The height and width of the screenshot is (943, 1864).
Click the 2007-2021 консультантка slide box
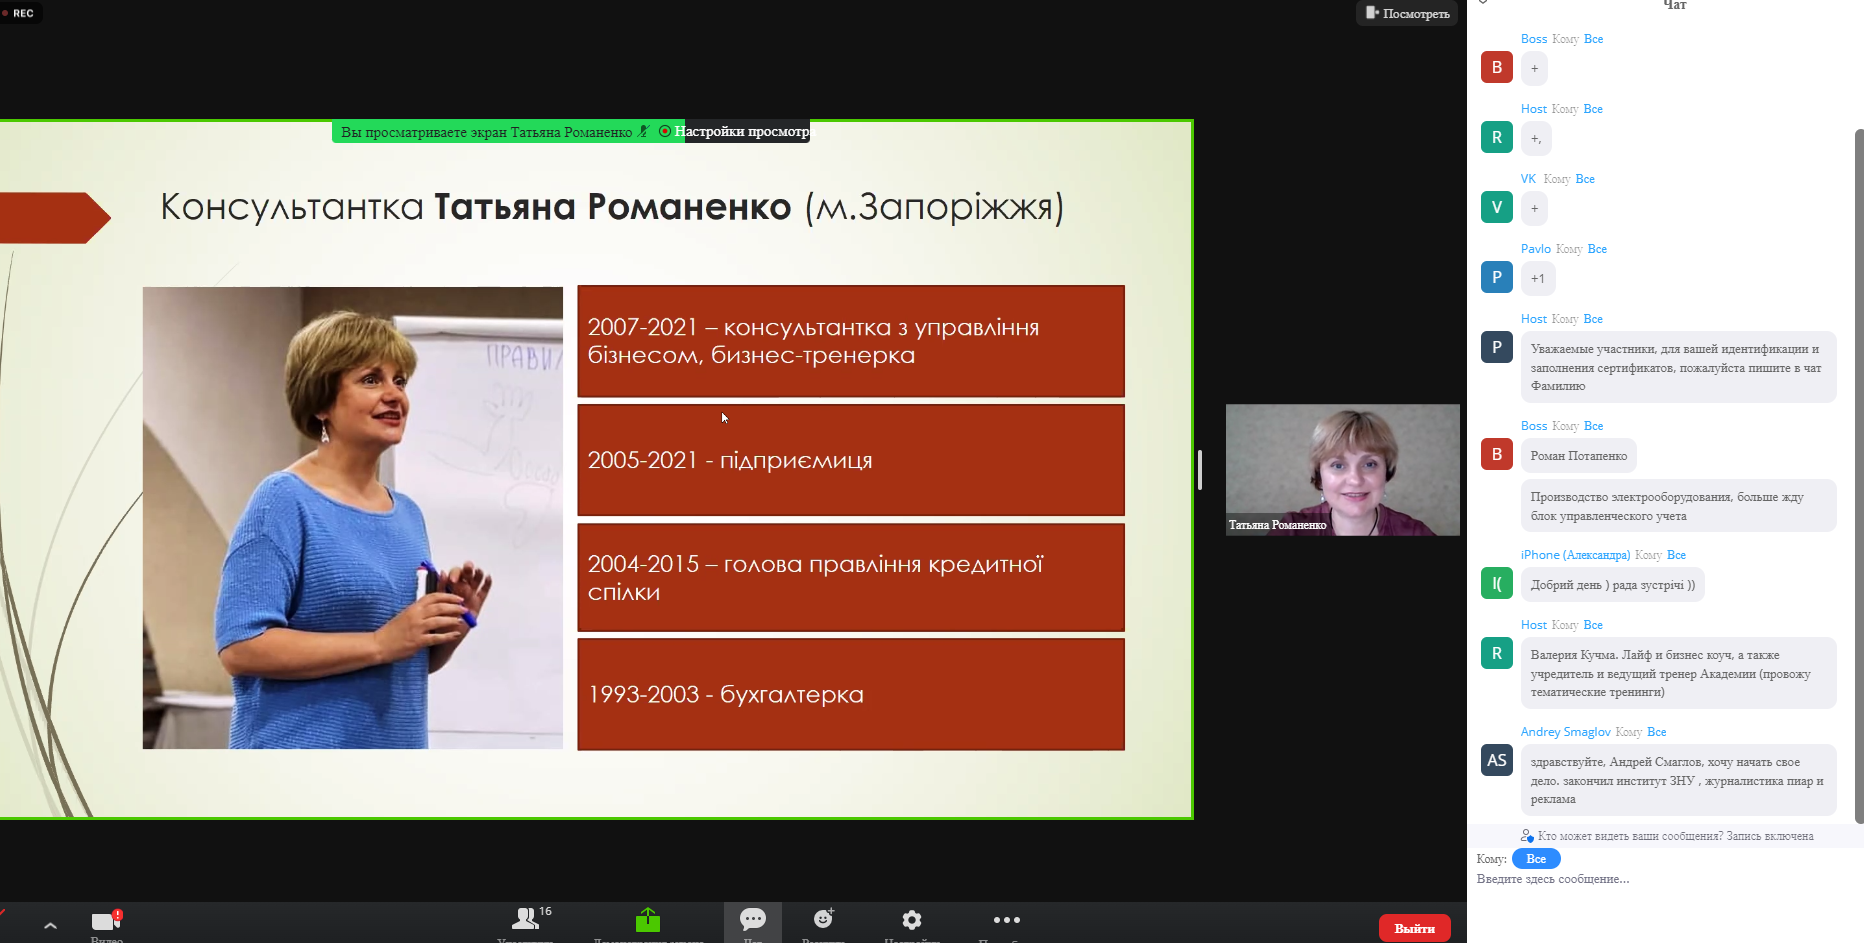(x=851, y=341)
